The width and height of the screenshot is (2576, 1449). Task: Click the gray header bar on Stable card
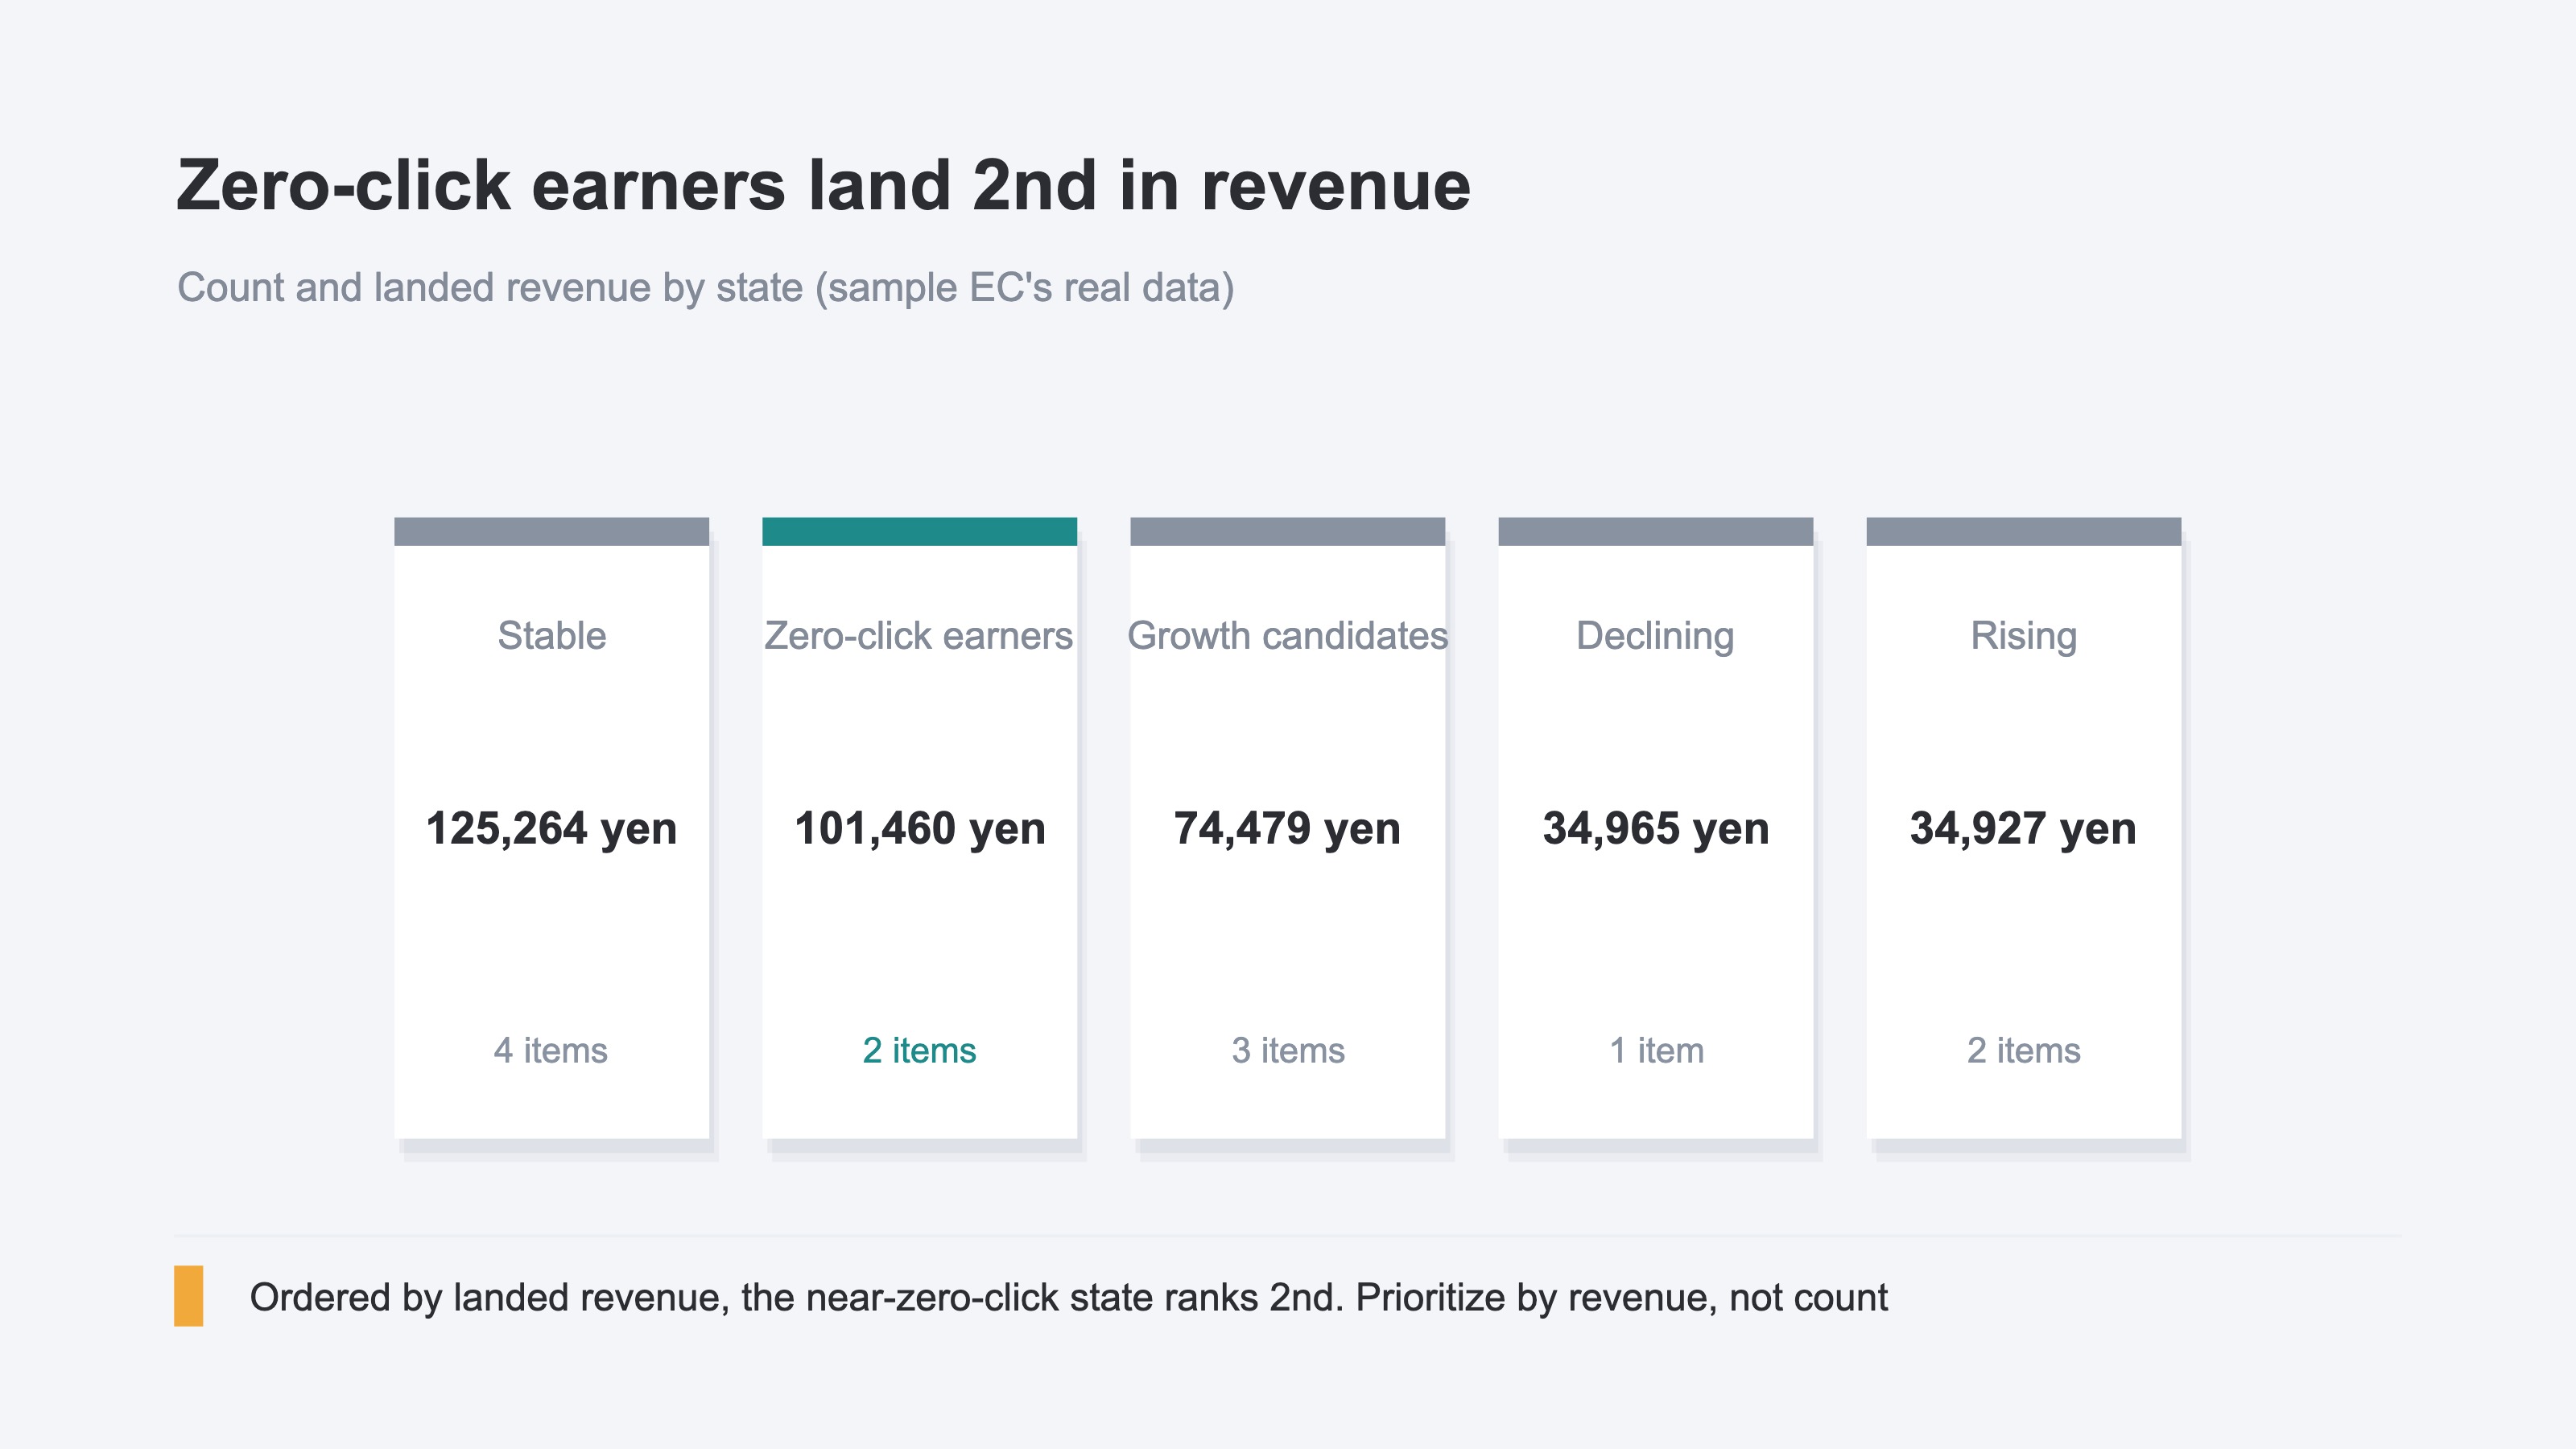[x=552, y=531]
